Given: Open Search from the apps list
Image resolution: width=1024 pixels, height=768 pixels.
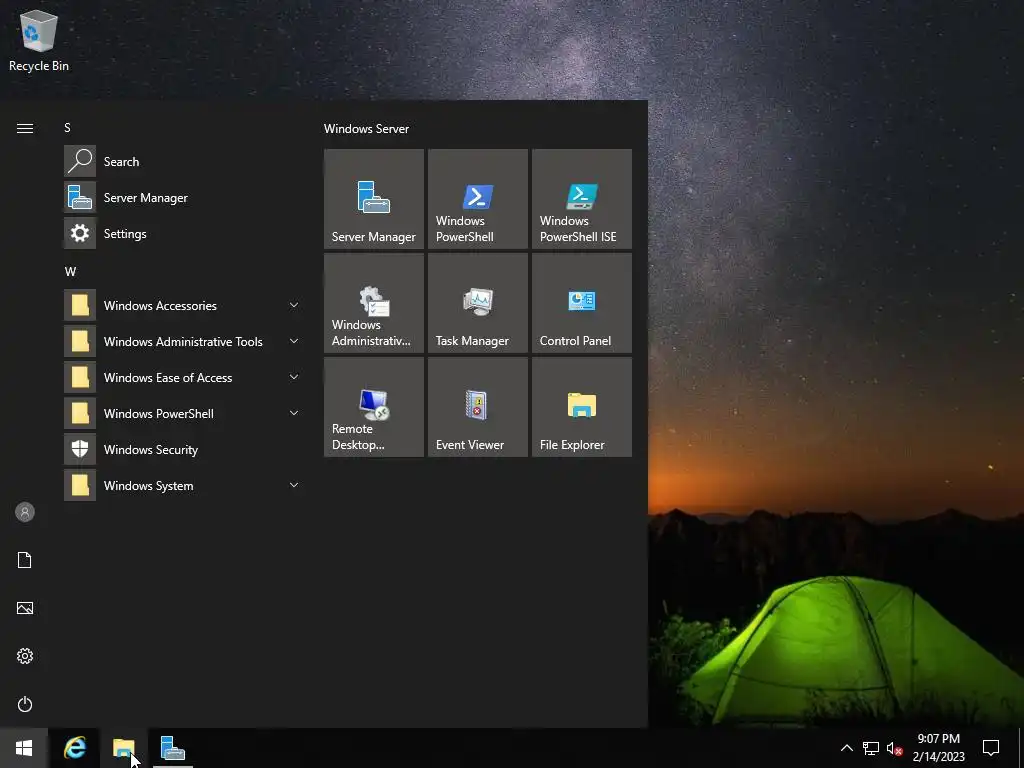Looking at the screenshot, I should pyautogui.click(x=183, y=161).
